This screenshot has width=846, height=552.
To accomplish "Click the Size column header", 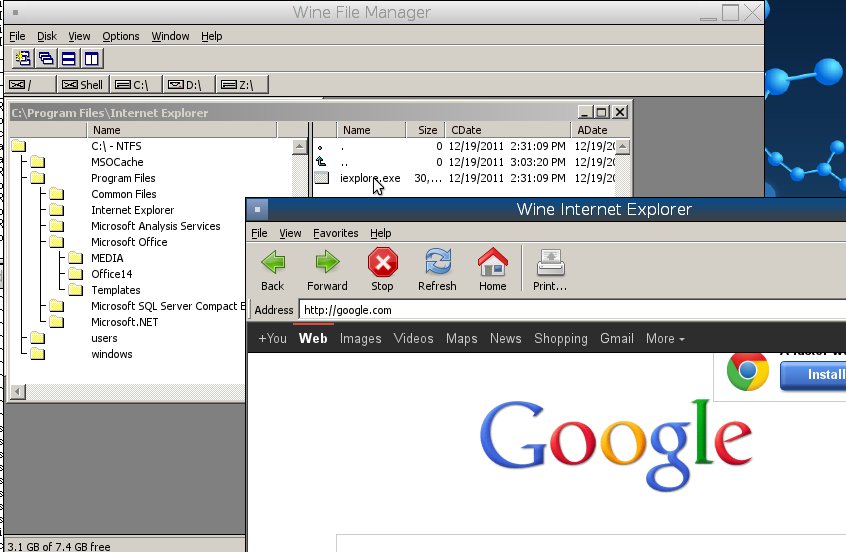I will (425, 130).
